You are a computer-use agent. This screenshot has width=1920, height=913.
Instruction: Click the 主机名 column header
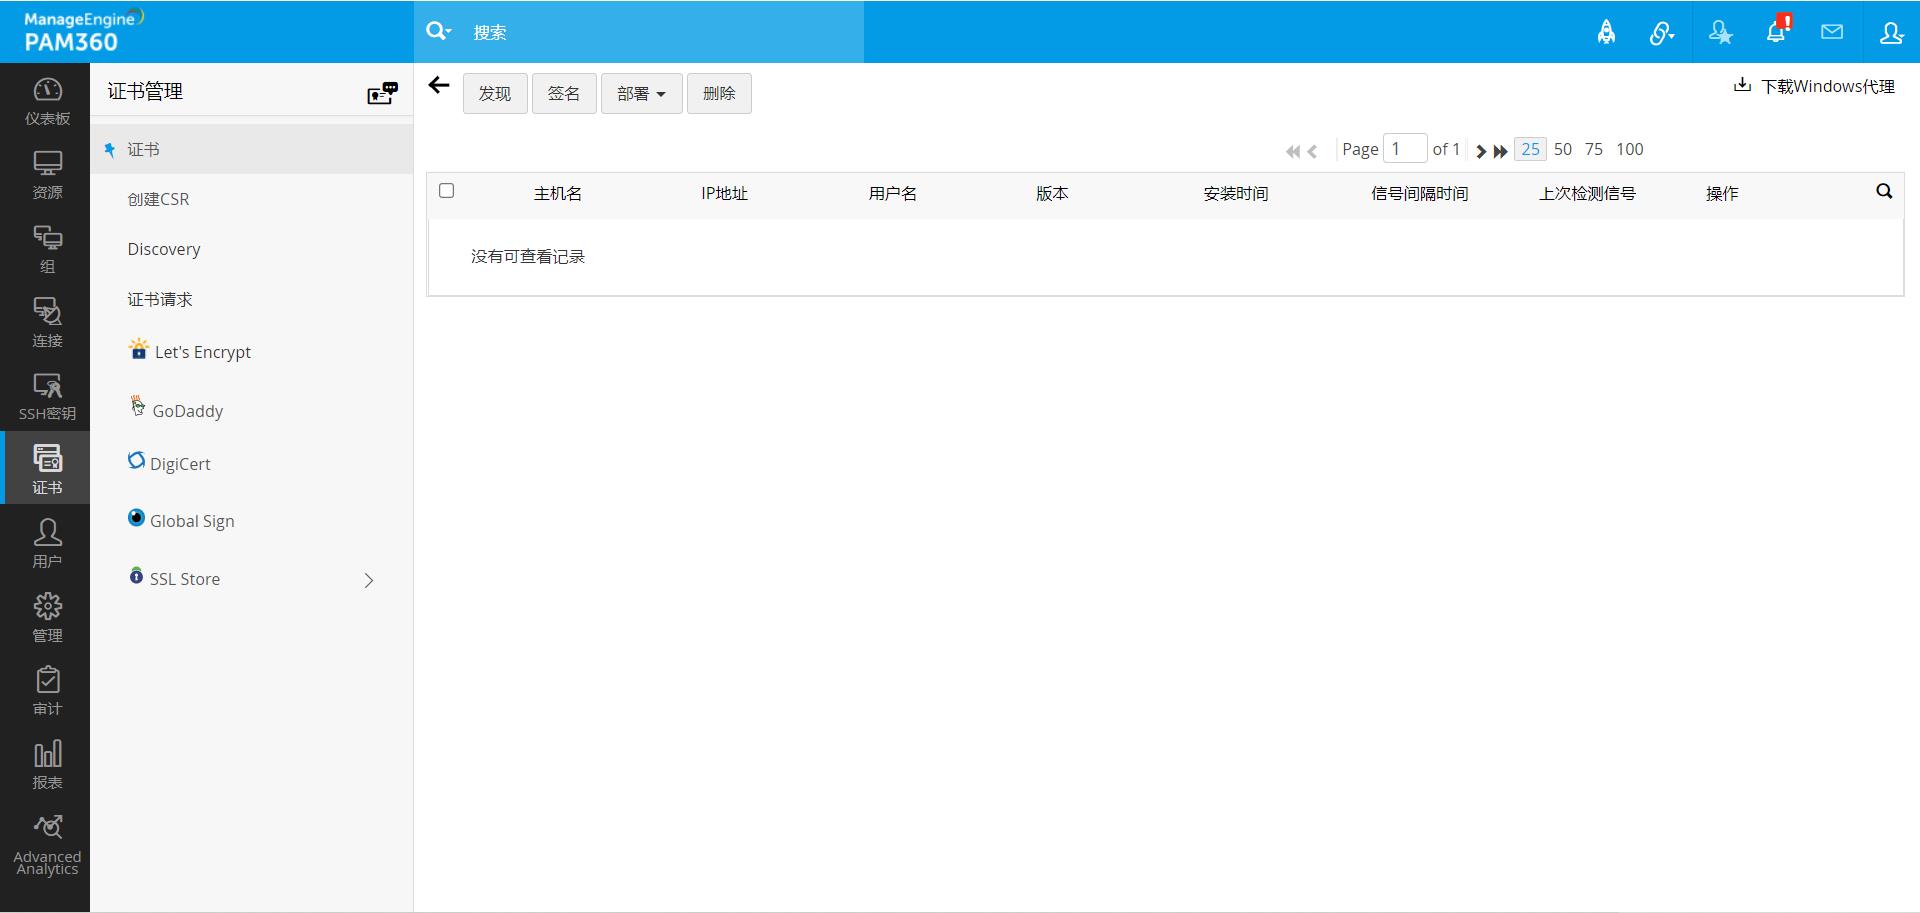click(x=558, y=193)
